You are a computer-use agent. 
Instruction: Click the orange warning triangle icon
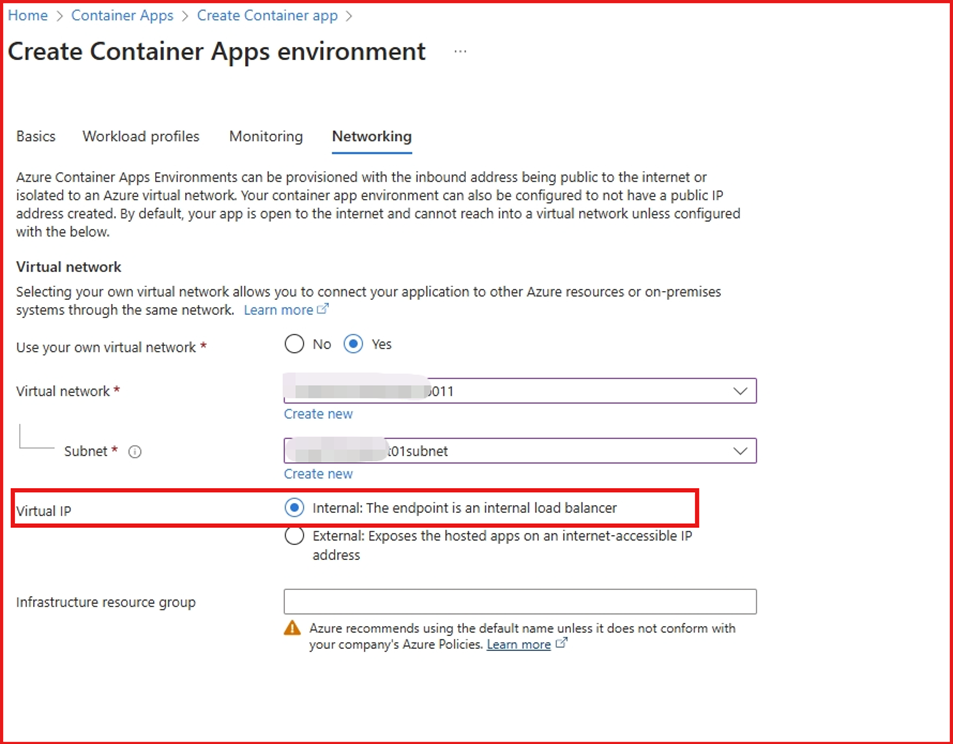pos(292,628)
